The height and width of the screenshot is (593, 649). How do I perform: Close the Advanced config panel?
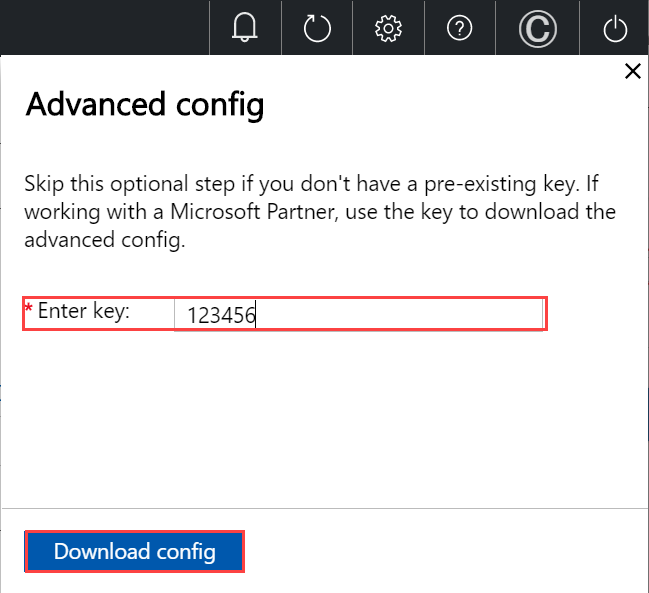pos(633,71)
